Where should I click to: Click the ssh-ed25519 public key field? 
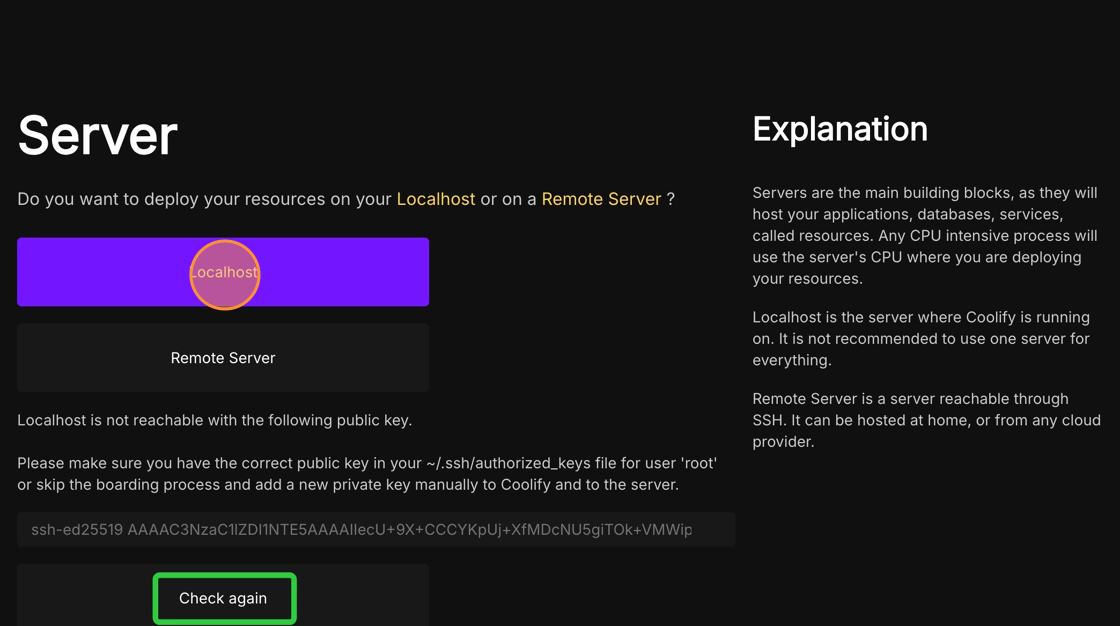[375, 530]
